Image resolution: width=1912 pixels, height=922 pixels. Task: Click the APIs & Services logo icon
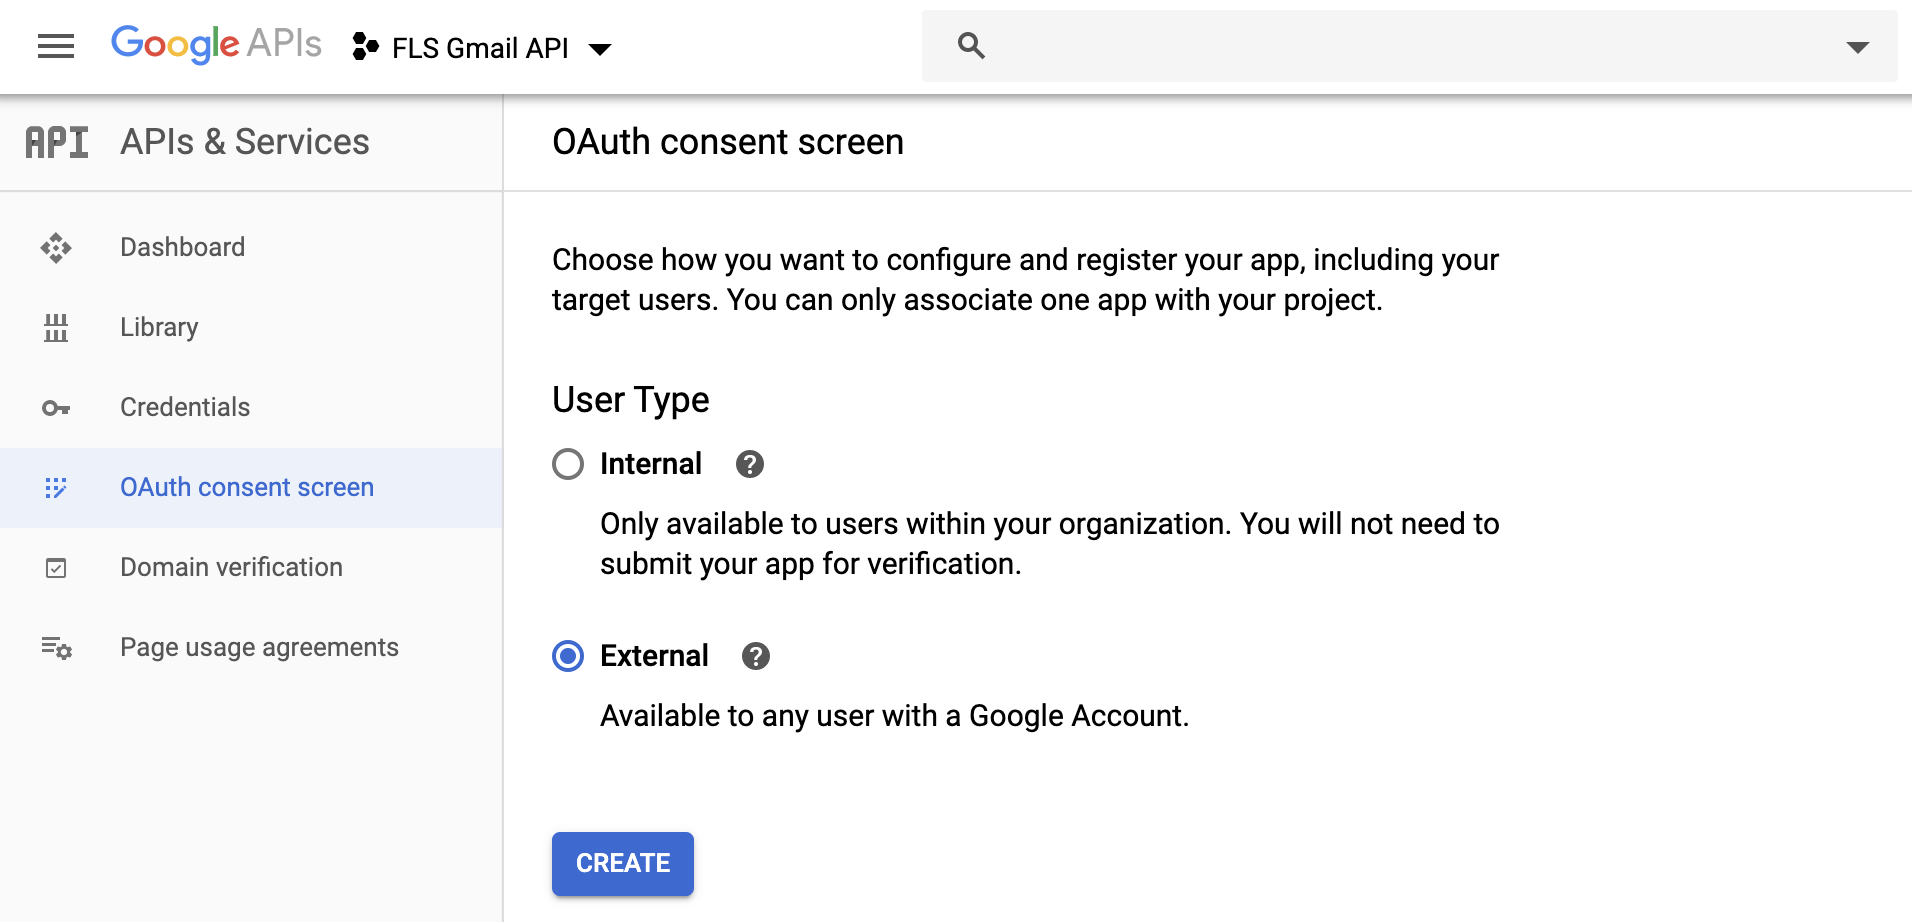[56, 141]
